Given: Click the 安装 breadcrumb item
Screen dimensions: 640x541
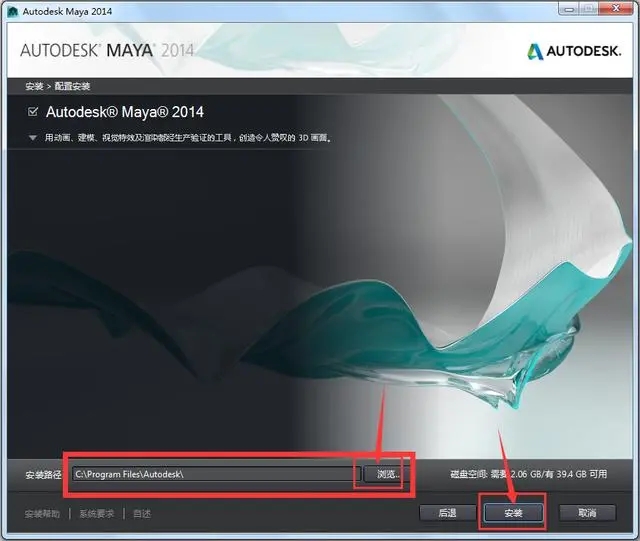Looking at the screenshot, I should pyautogui.click(x=34, y=86).
